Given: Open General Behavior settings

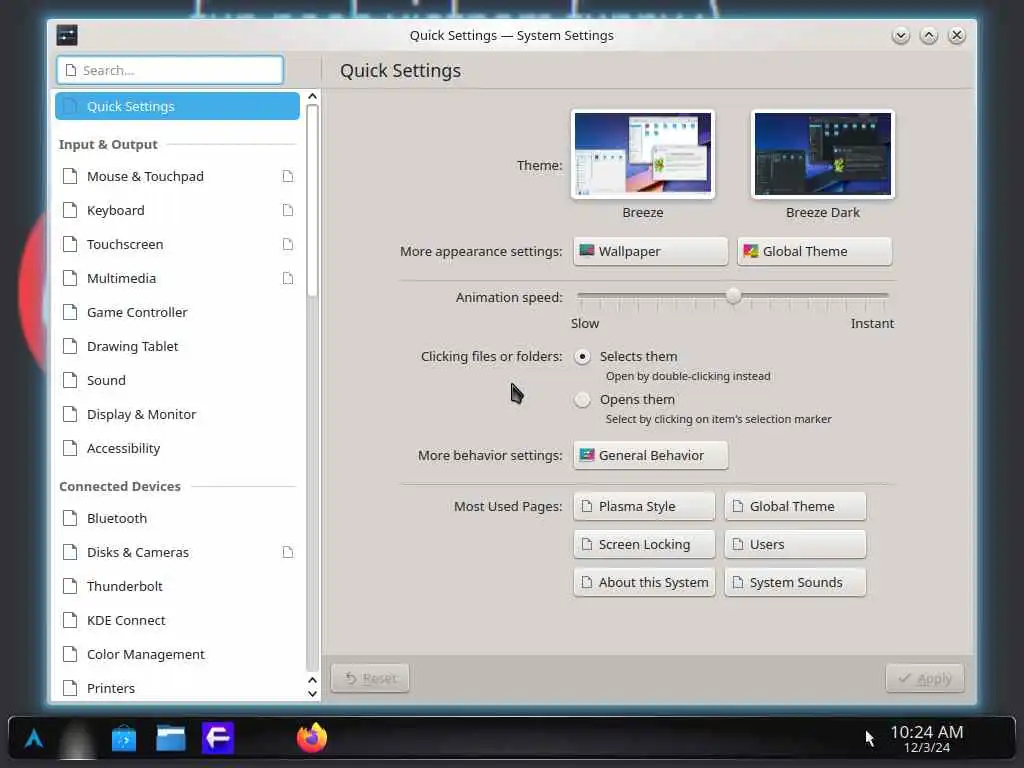Looking at the screenshot, I should pyautogui.click(x=650, y=455).
